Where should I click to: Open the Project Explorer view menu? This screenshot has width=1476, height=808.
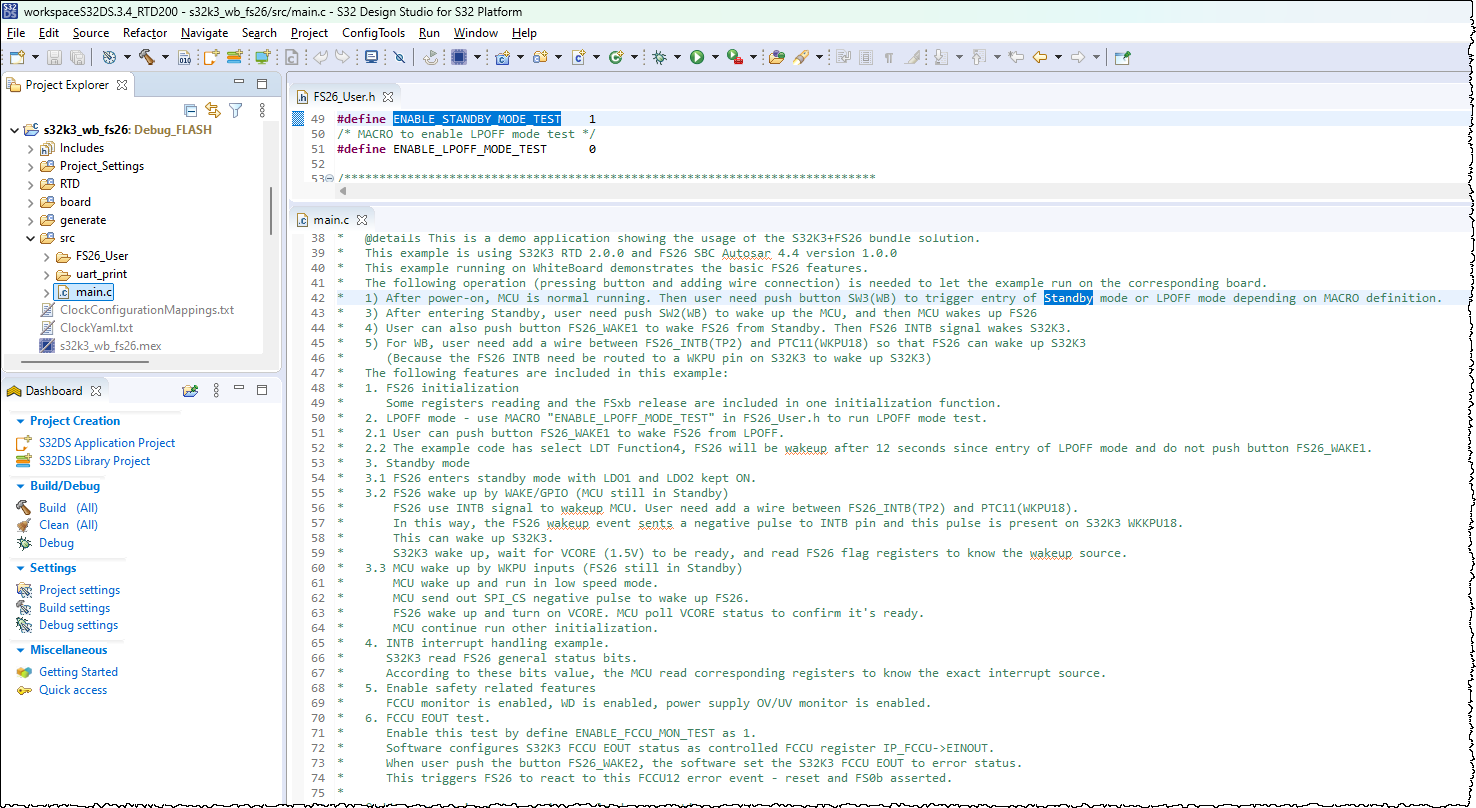(262, 110)
